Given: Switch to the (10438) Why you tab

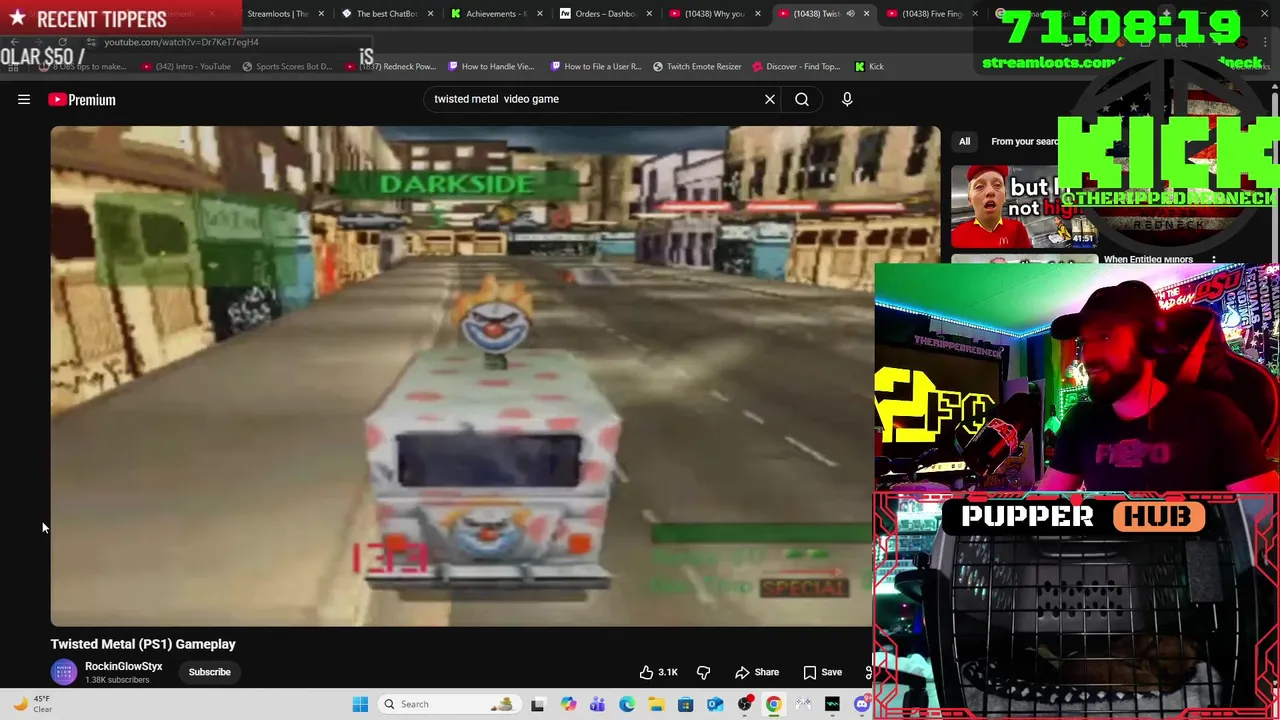Looking at the screenshot, I should click(x=707, y=14).
